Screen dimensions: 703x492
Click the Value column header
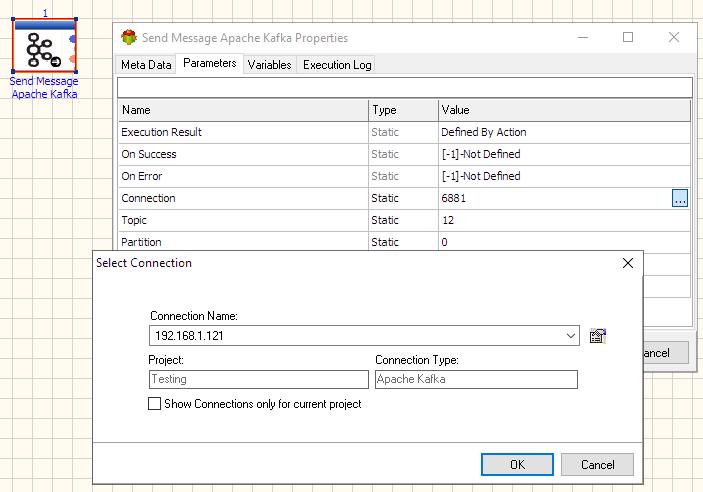click(x=564, y=110)
